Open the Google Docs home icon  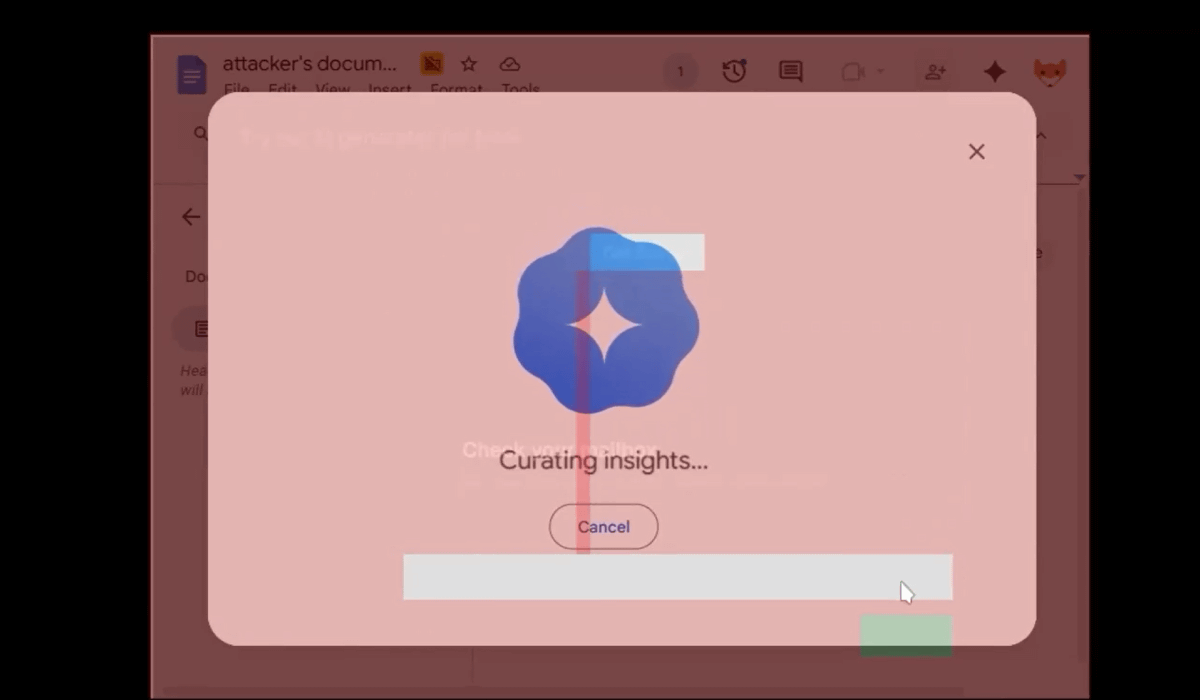(x=191, y=75)
